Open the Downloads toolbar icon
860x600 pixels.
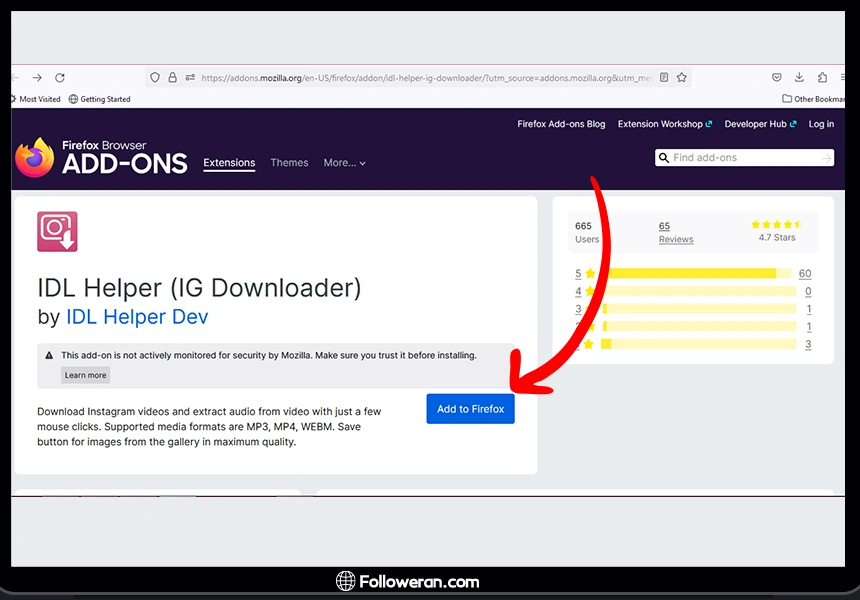coord(799,77)
